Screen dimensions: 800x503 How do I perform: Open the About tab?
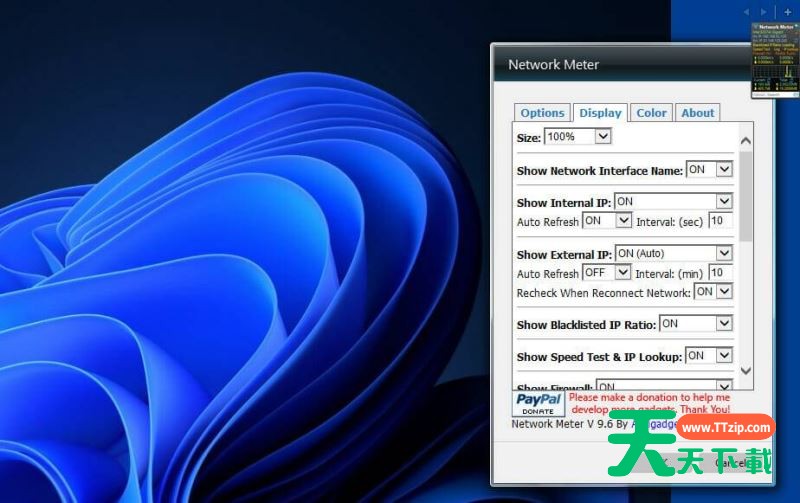(x=697, y=113)
